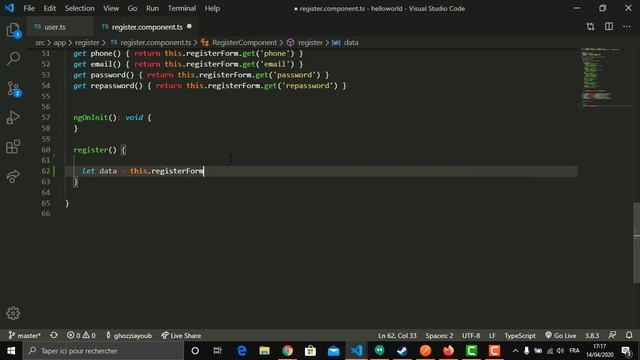Open the Run menu

(x=152, y=8)
